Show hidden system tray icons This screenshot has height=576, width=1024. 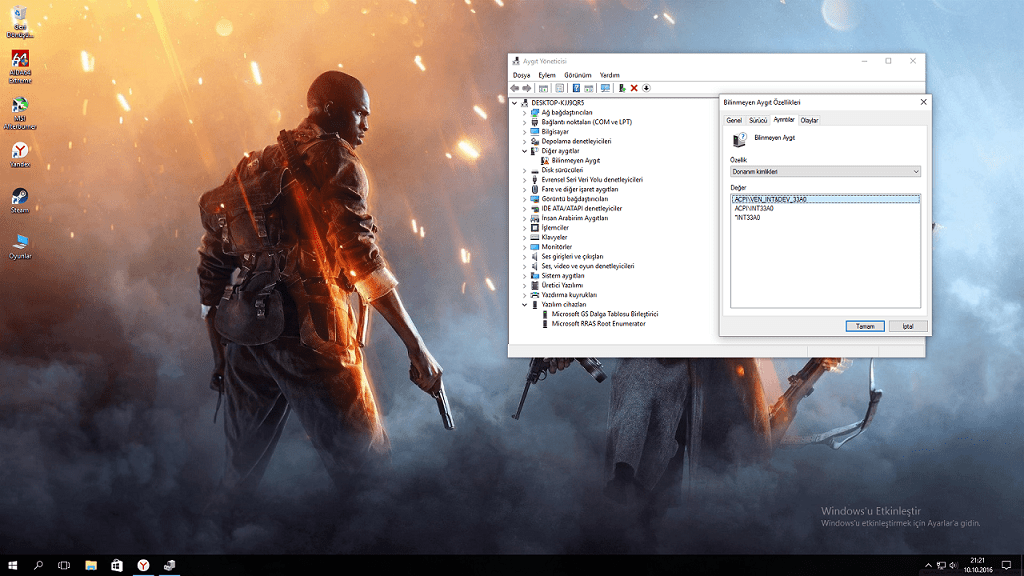[928, 565]
